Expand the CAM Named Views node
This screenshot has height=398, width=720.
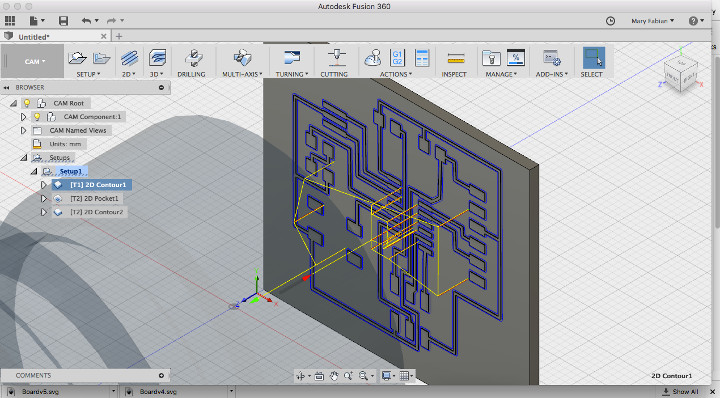point(23,131)
